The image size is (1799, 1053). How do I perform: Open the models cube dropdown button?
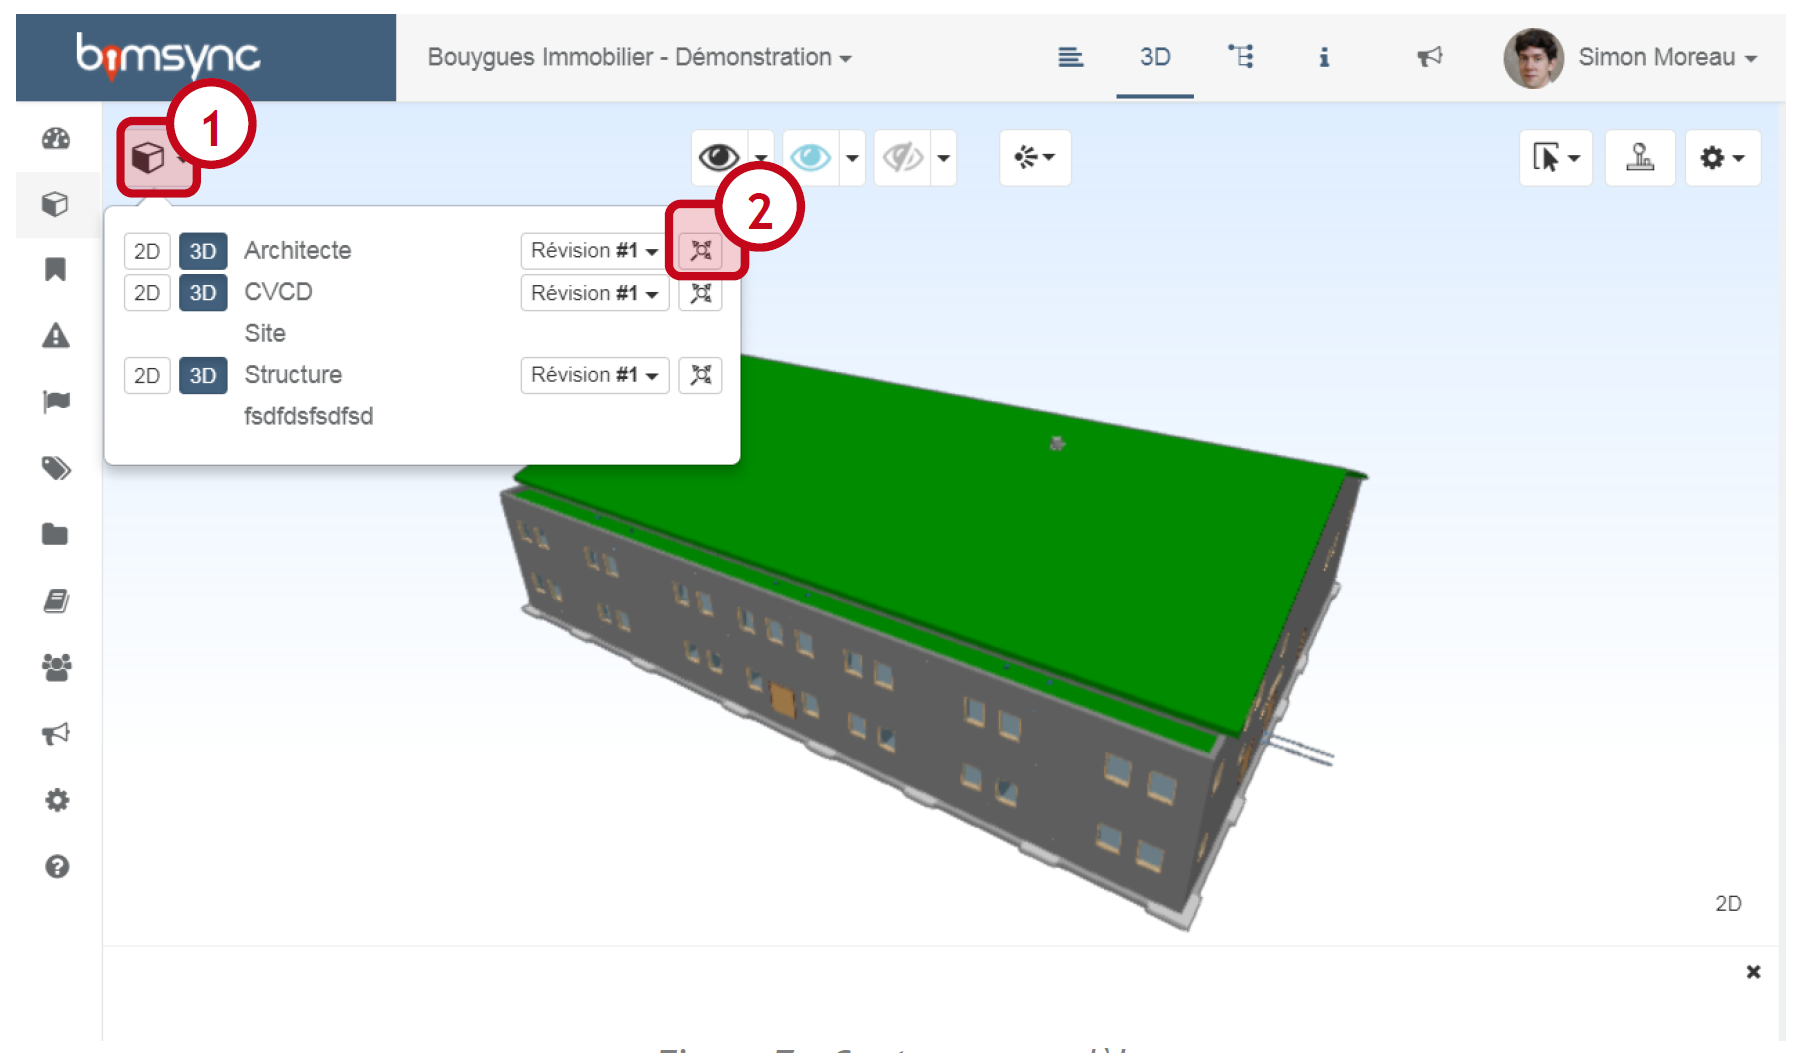(157, 157)
